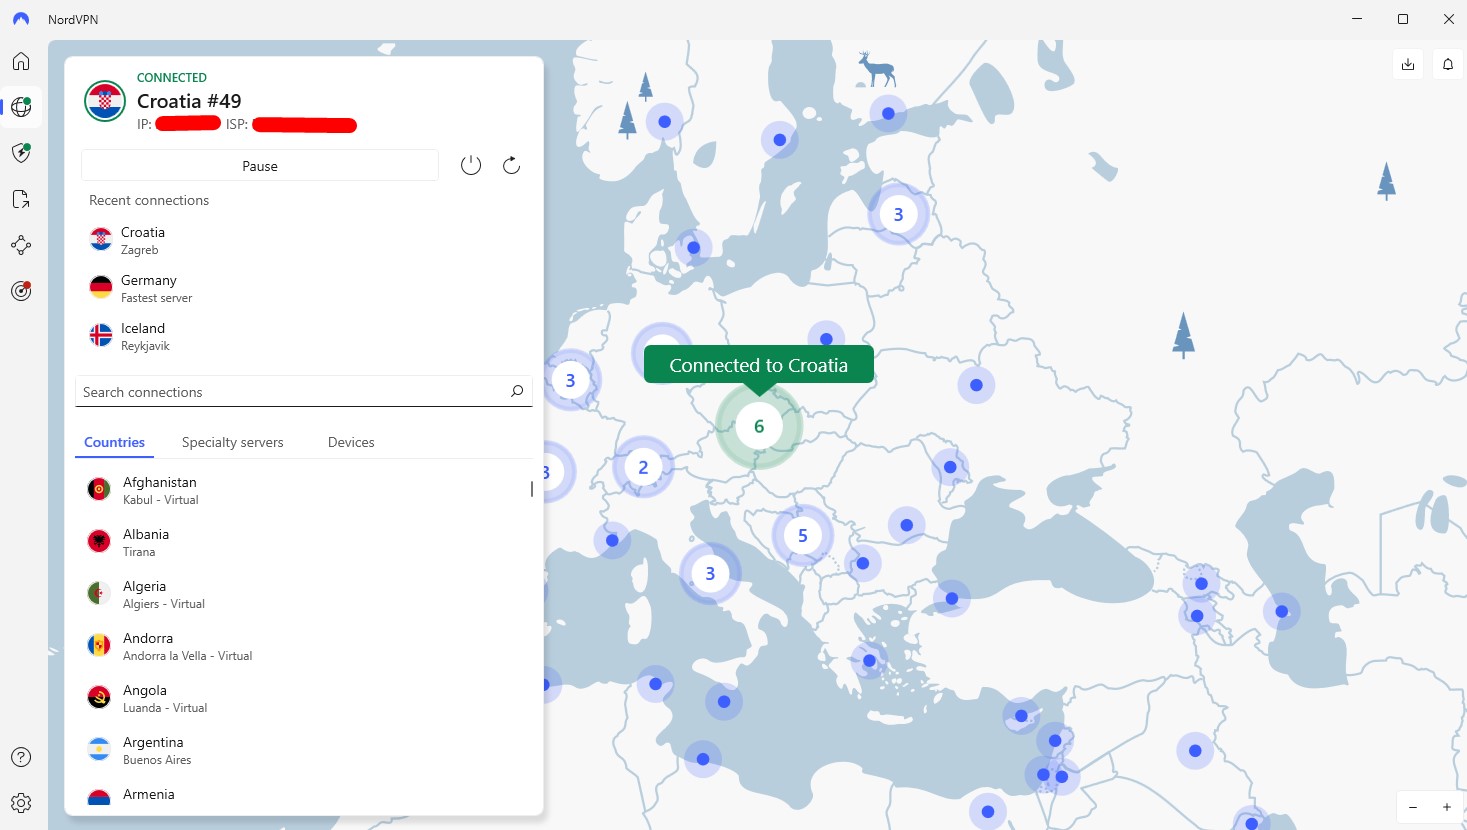
Task: Maximize the NordVPN window
Action: [1403, 19]
